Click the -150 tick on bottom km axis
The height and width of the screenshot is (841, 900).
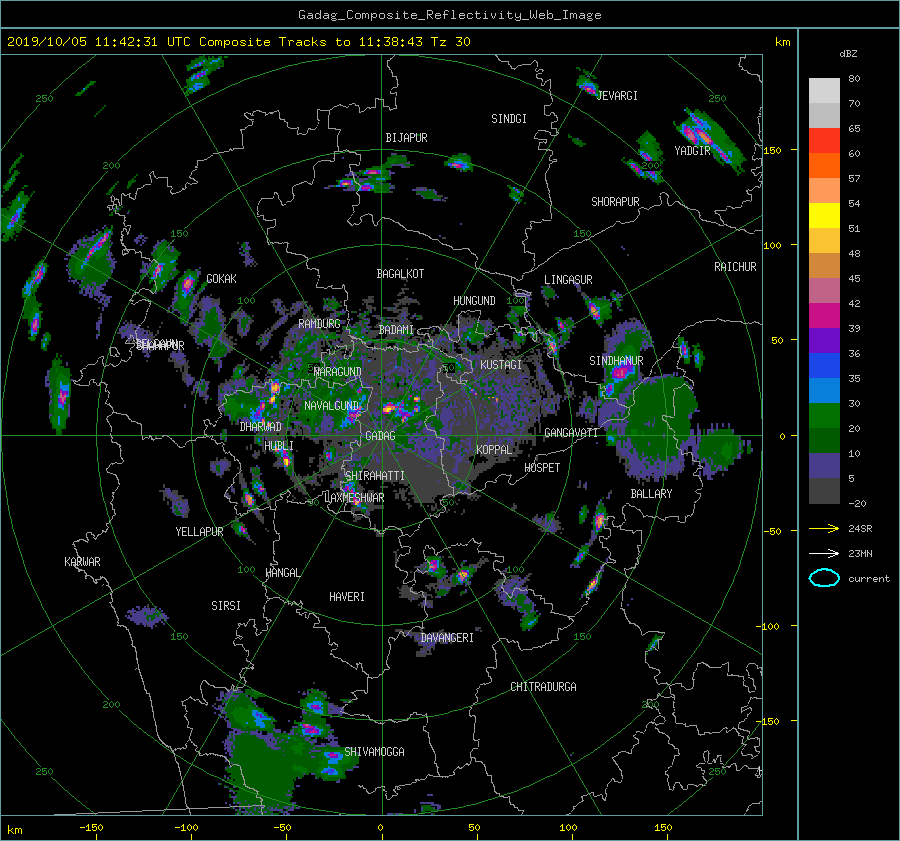point(91,827)
